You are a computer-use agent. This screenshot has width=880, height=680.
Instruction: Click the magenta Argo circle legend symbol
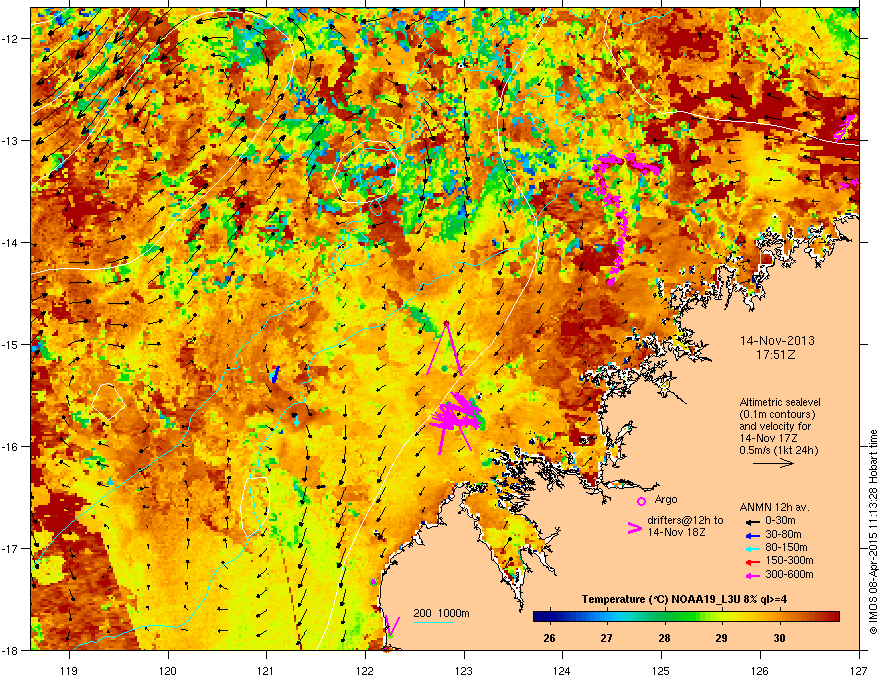(x=641, y=502)
